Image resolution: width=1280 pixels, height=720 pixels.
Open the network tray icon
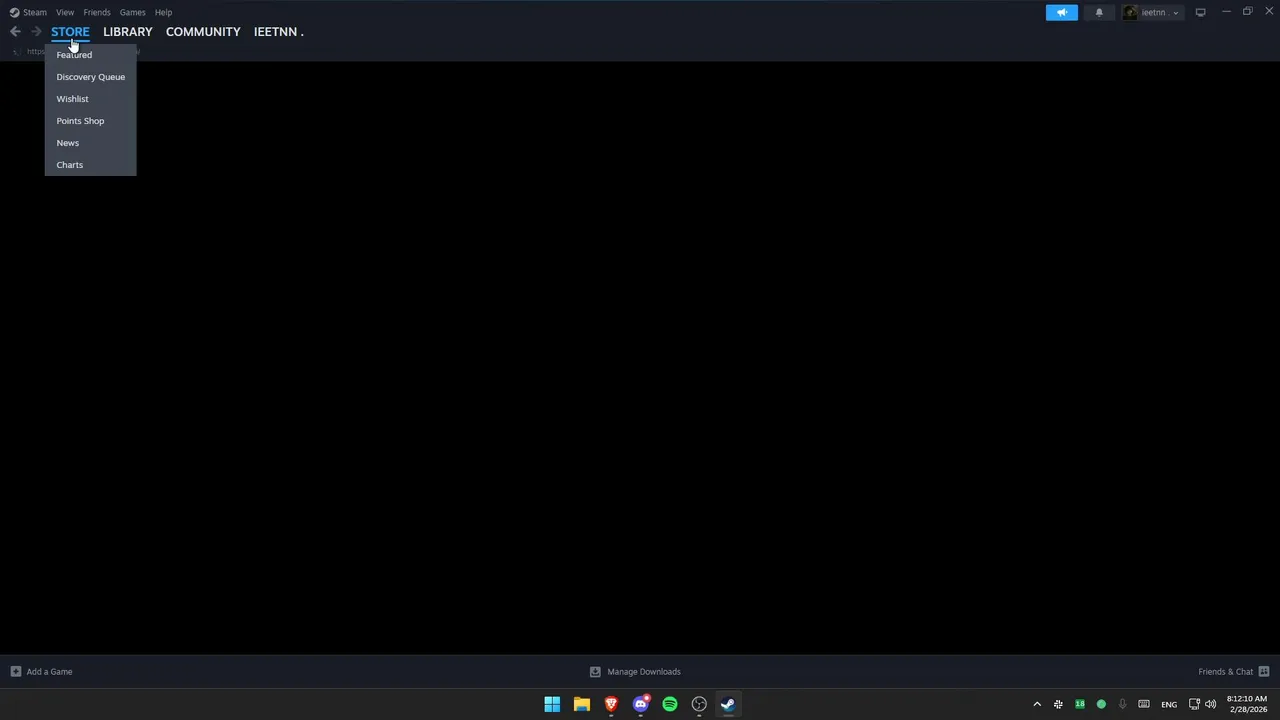(1194, 704)
